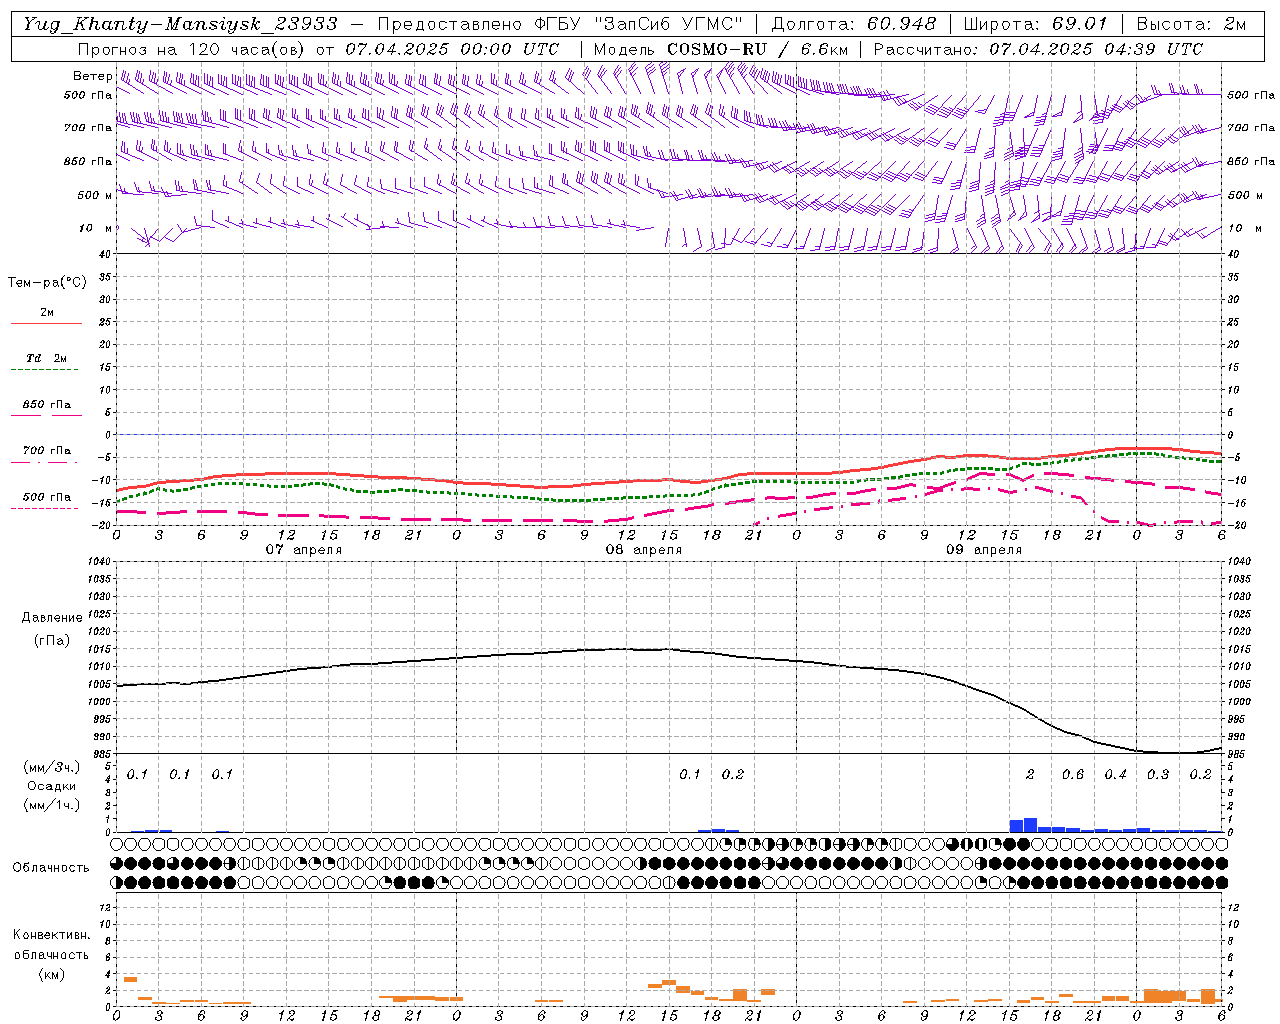Click the 850 гПа temperature legend entry
Image resolution: width=1280 pixels, height=1024 pixels.
click(x=47, y=404)
